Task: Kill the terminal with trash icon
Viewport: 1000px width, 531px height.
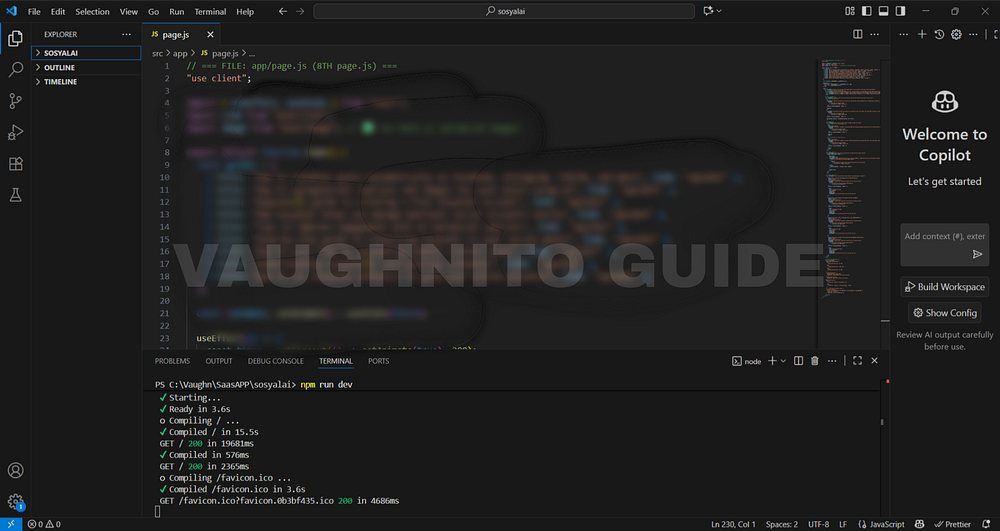Action: point(814,361)
